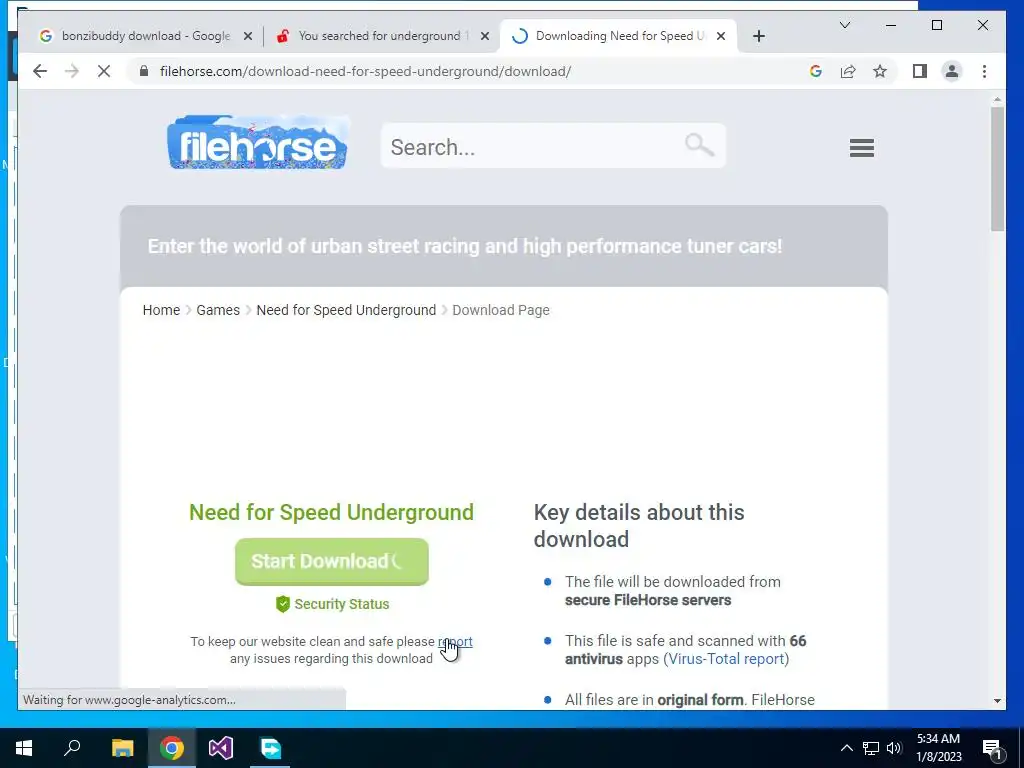Click the Need for Speed Underground heading
Screen dimensions: 1024x768
point(332,513)
